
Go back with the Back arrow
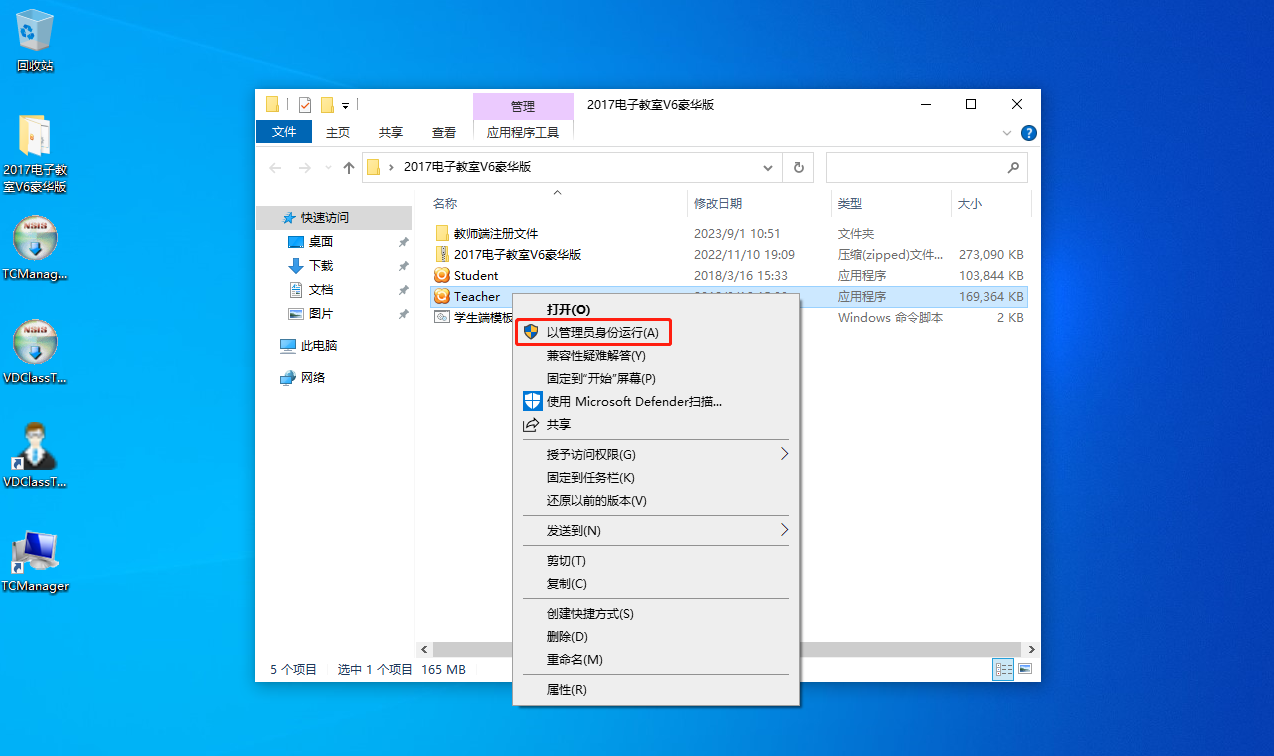(276, 168)
